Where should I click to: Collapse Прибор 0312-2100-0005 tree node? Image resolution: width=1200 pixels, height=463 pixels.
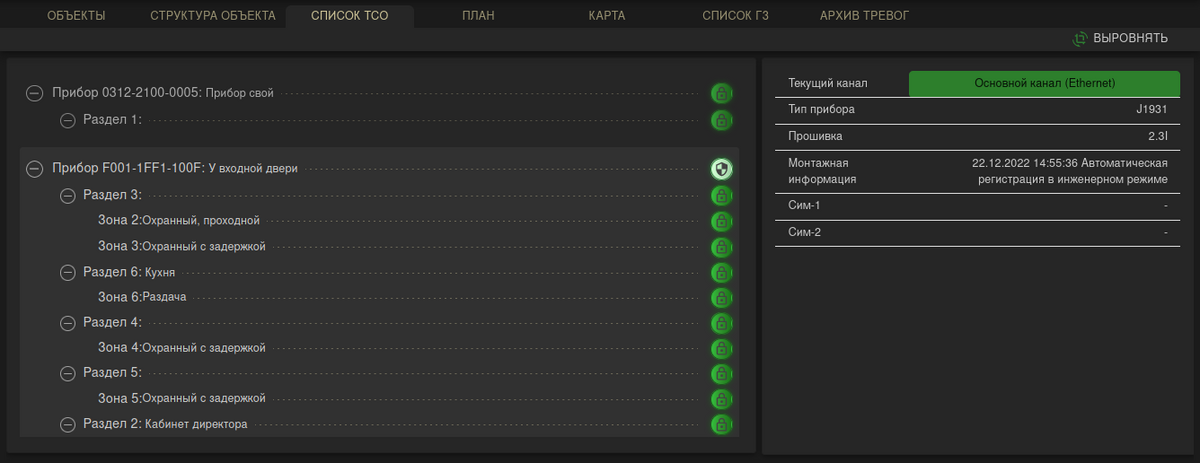click(x=34, y=93)
